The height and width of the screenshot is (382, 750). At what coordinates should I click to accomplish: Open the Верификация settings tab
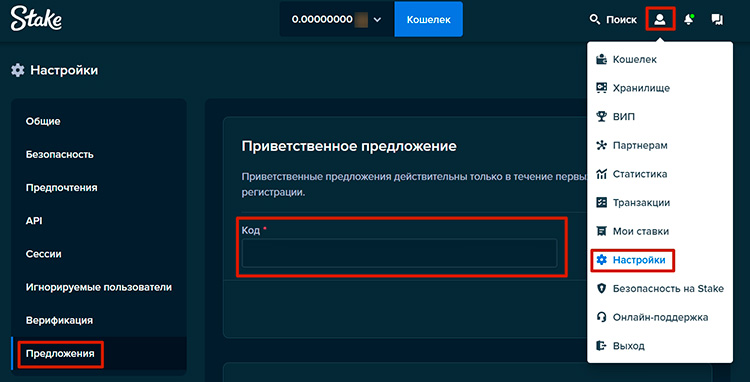(99, 320)
